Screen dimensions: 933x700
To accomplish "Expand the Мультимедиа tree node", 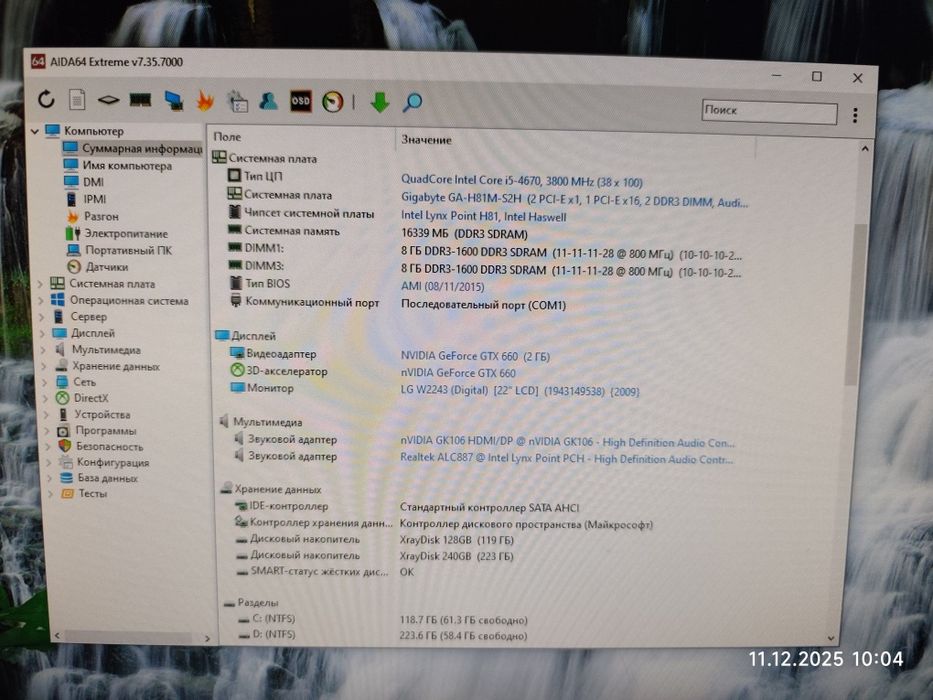I will [x=43, y=350].
